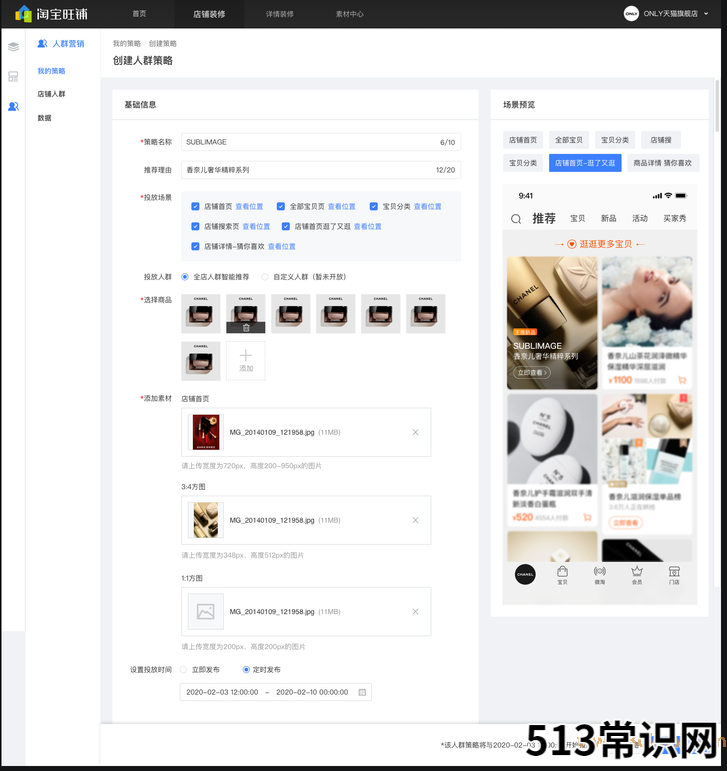The width and height of the screenshot is (727, 771).
Task: Open the 详情装修 top navigation tab
Action: tap(280, 14)
